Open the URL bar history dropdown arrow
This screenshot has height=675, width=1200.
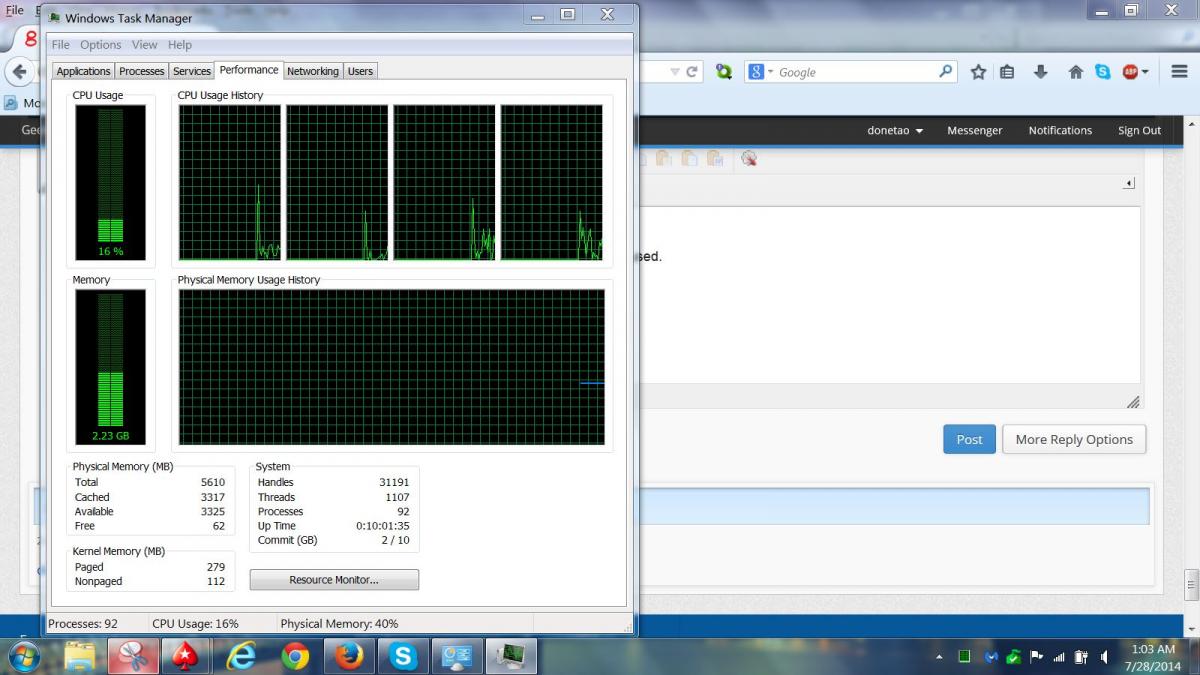click(x=675, y=72)
